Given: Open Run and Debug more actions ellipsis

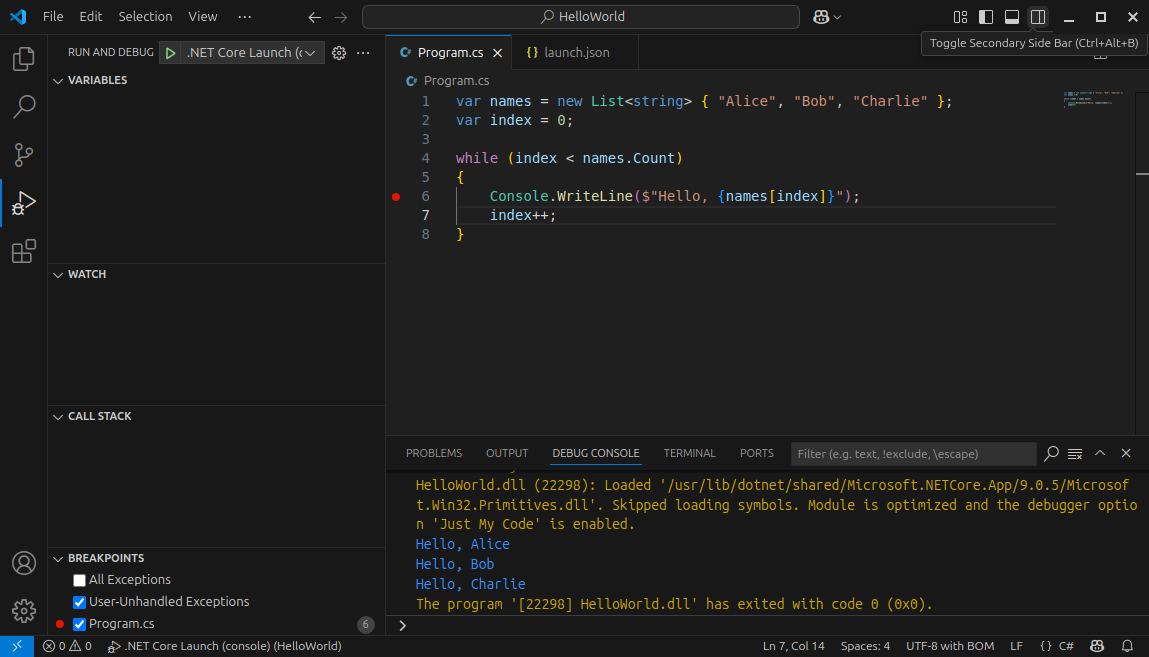Looking at the screenshot, I should [363, 53].
